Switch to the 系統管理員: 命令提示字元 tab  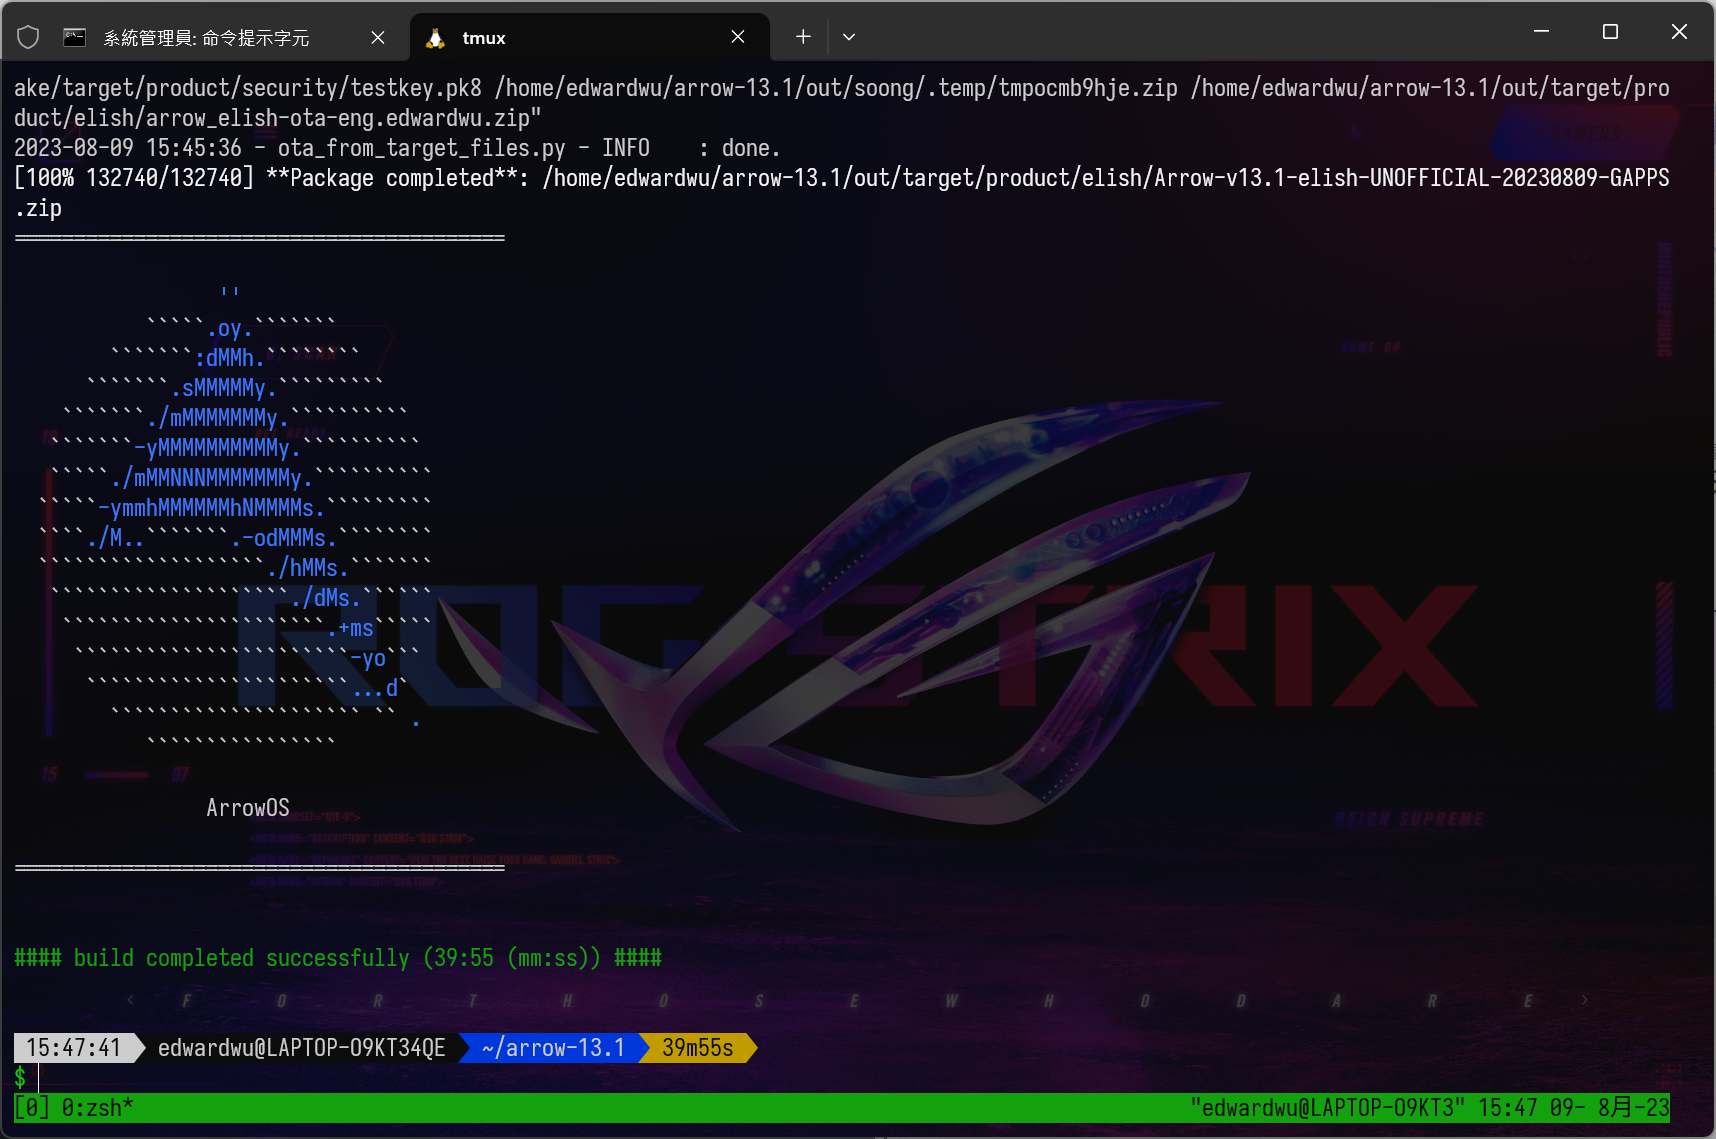[x=206, y=38]
